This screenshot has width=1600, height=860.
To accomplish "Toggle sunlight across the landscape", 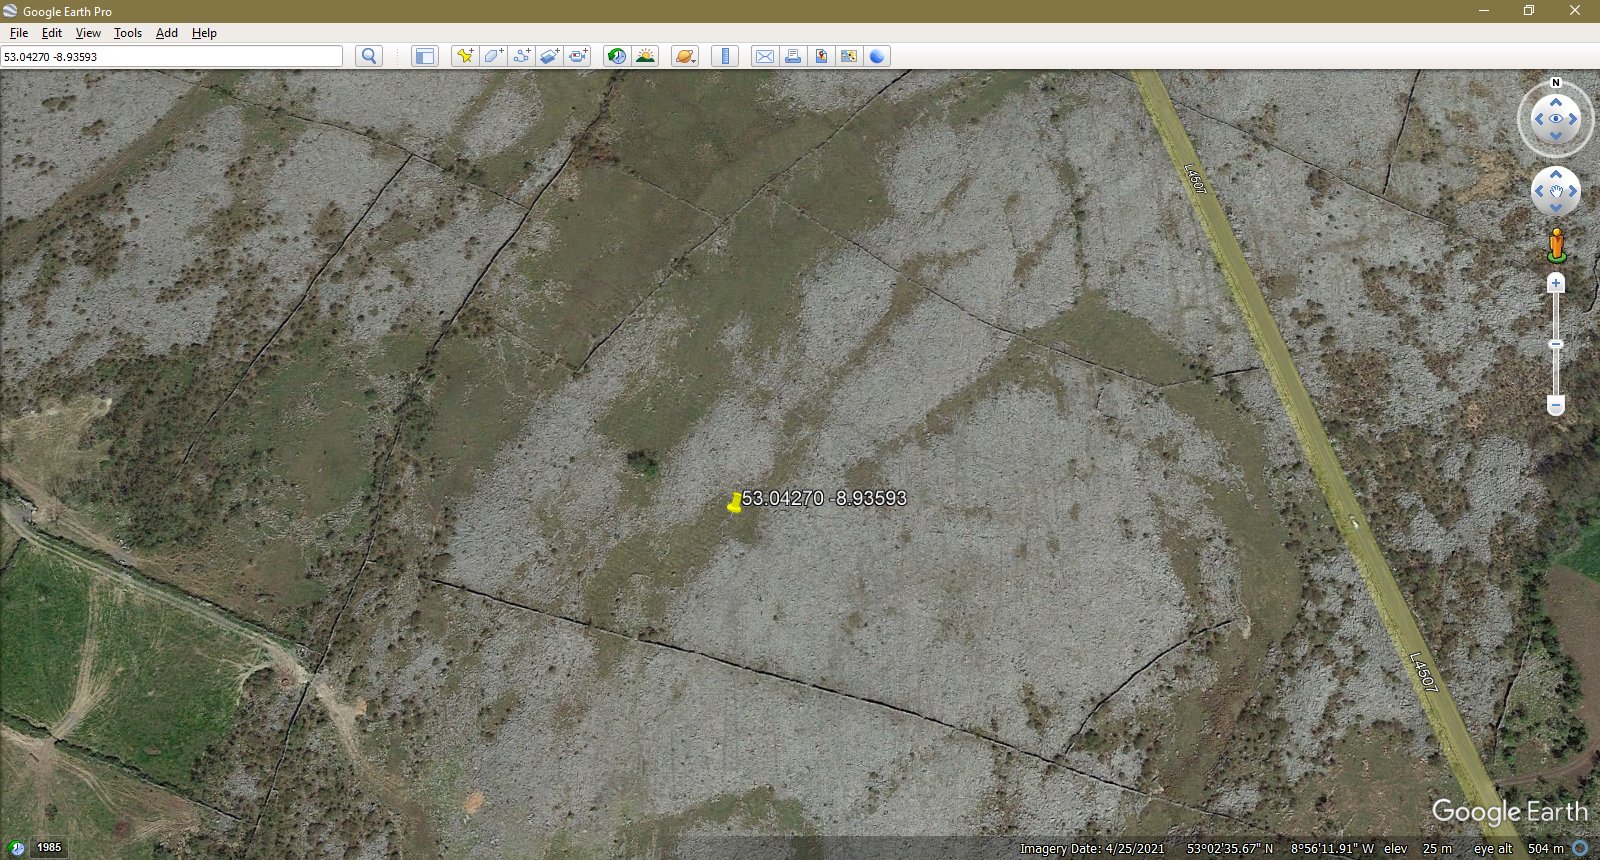I will (x=645, y=56).
